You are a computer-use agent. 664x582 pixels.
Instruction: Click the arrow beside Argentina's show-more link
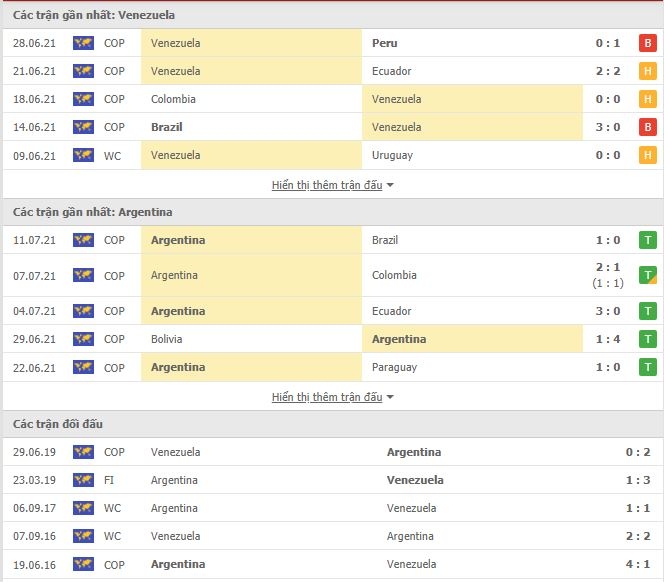[x=390, y=397]
